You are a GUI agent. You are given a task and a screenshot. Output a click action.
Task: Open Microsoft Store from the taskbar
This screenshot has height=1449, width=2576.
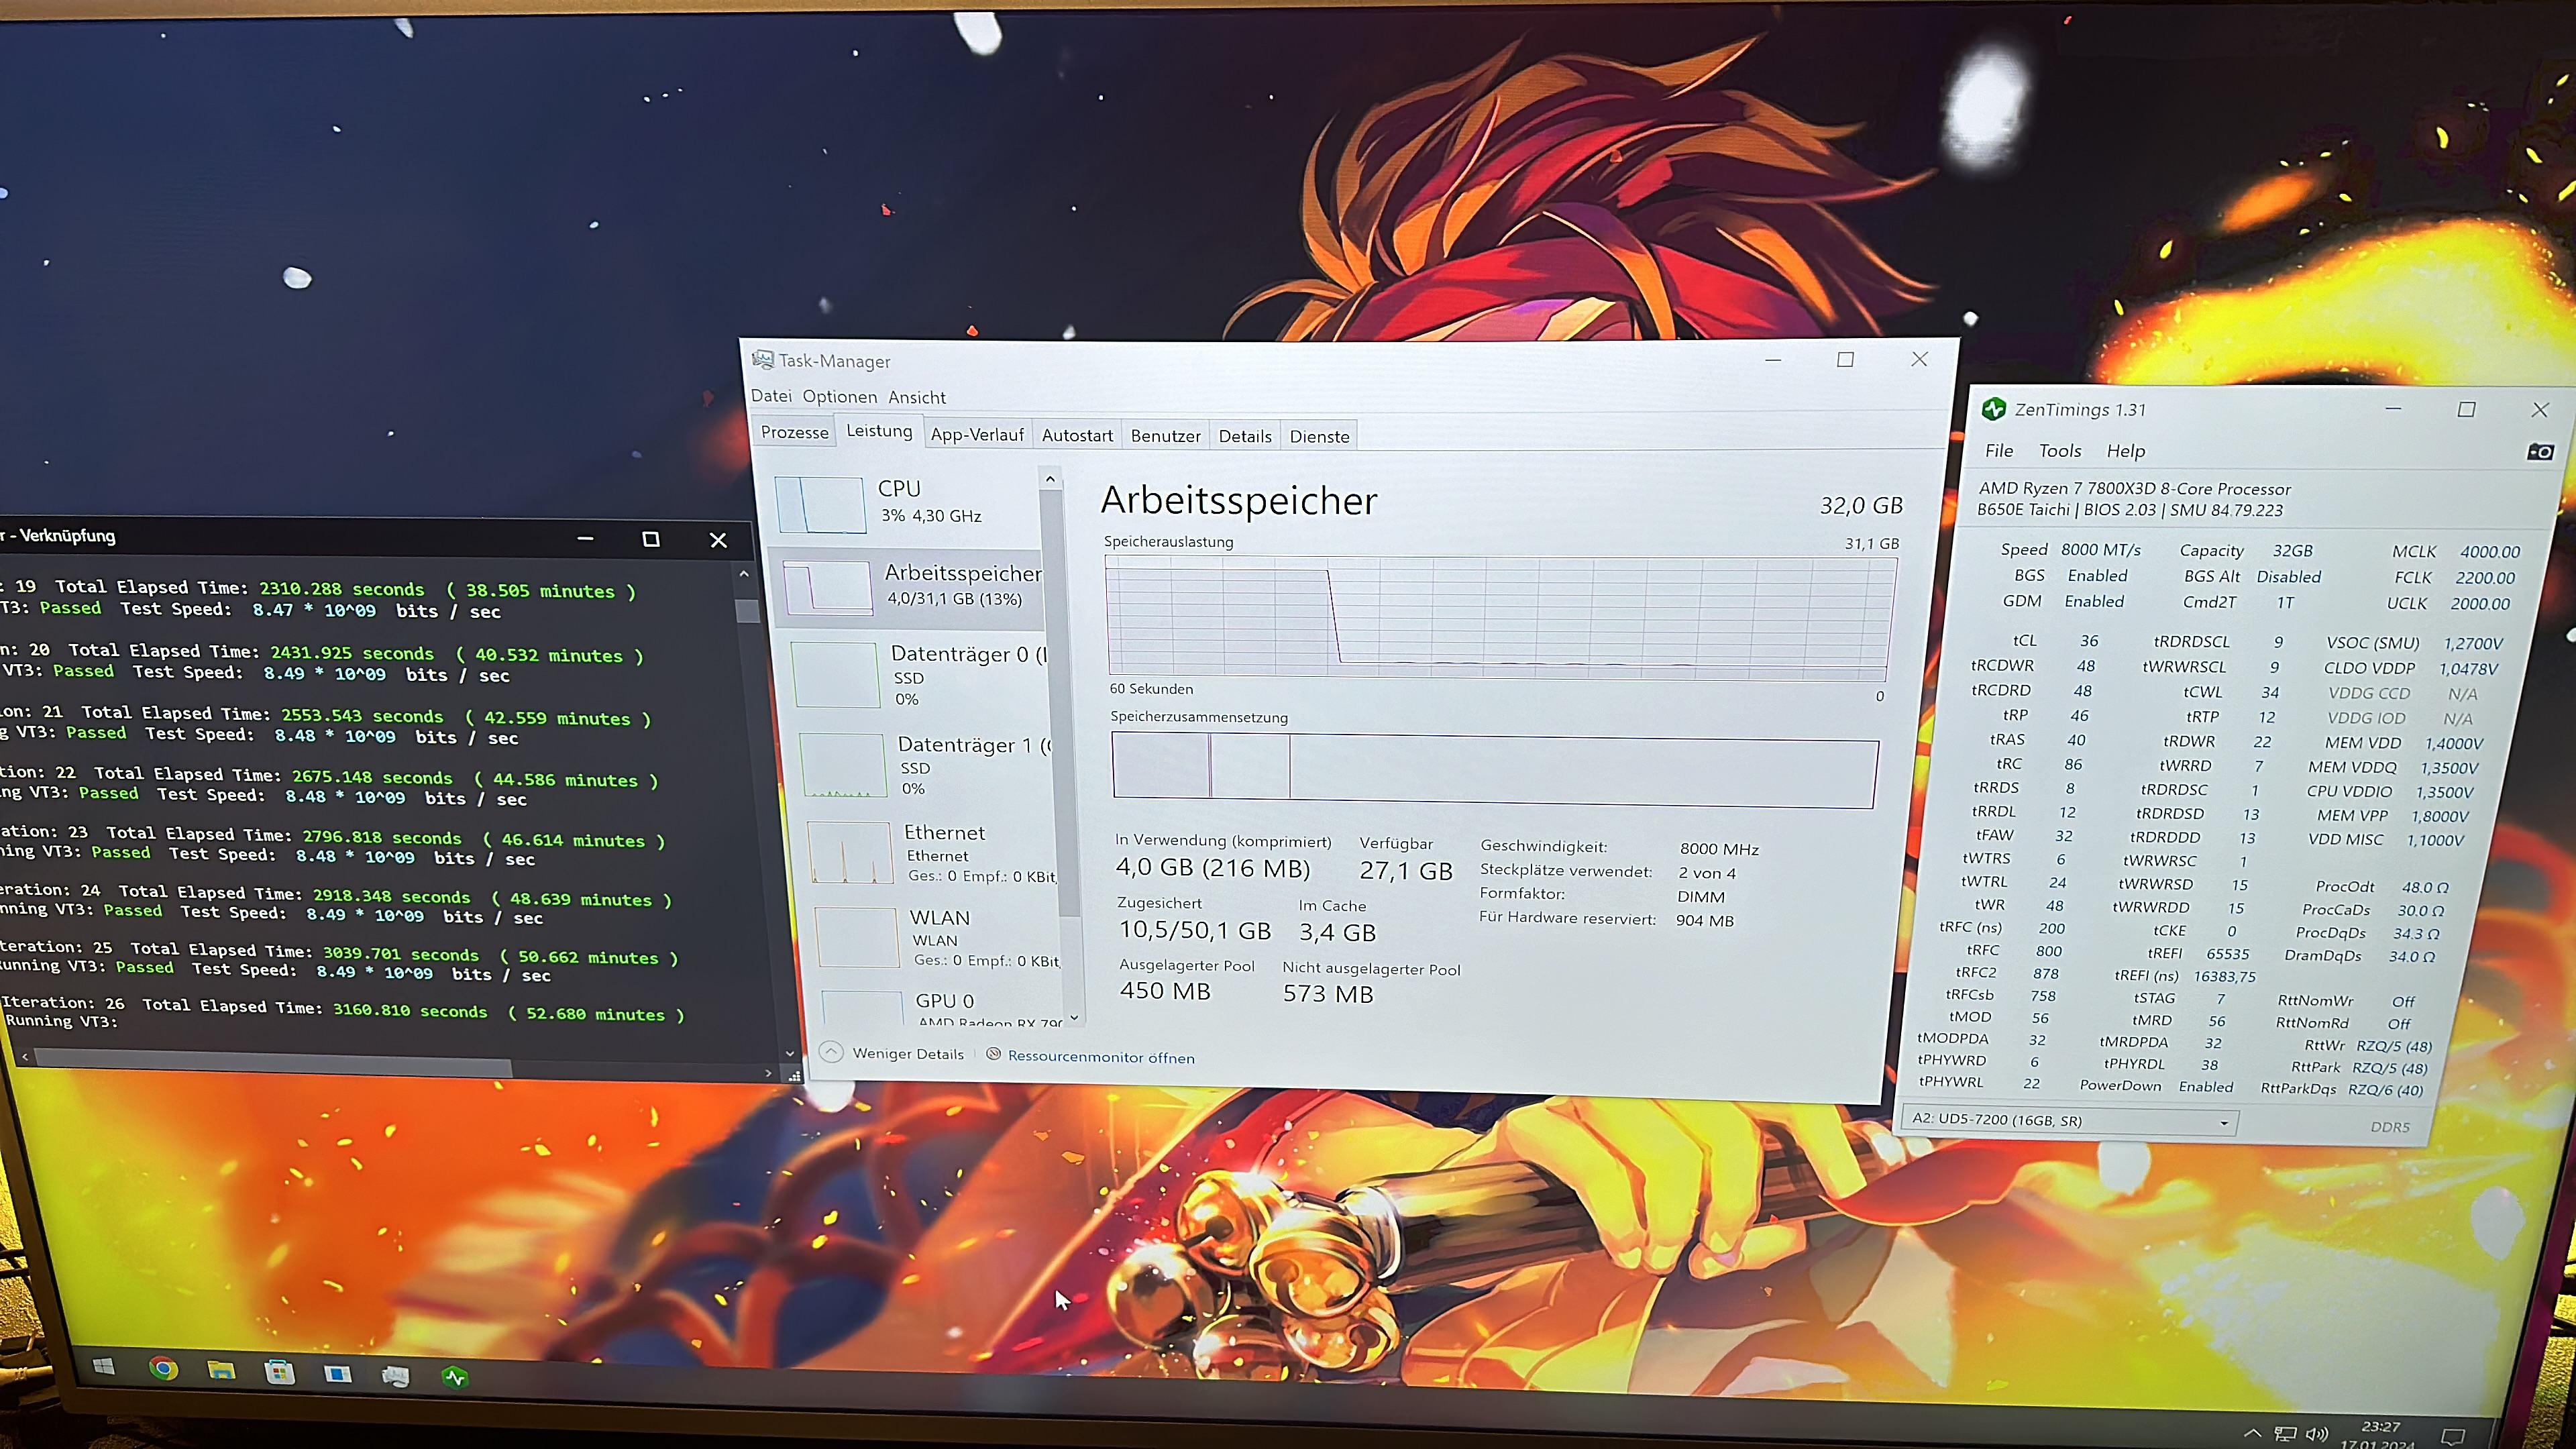tap(280, 1372)
